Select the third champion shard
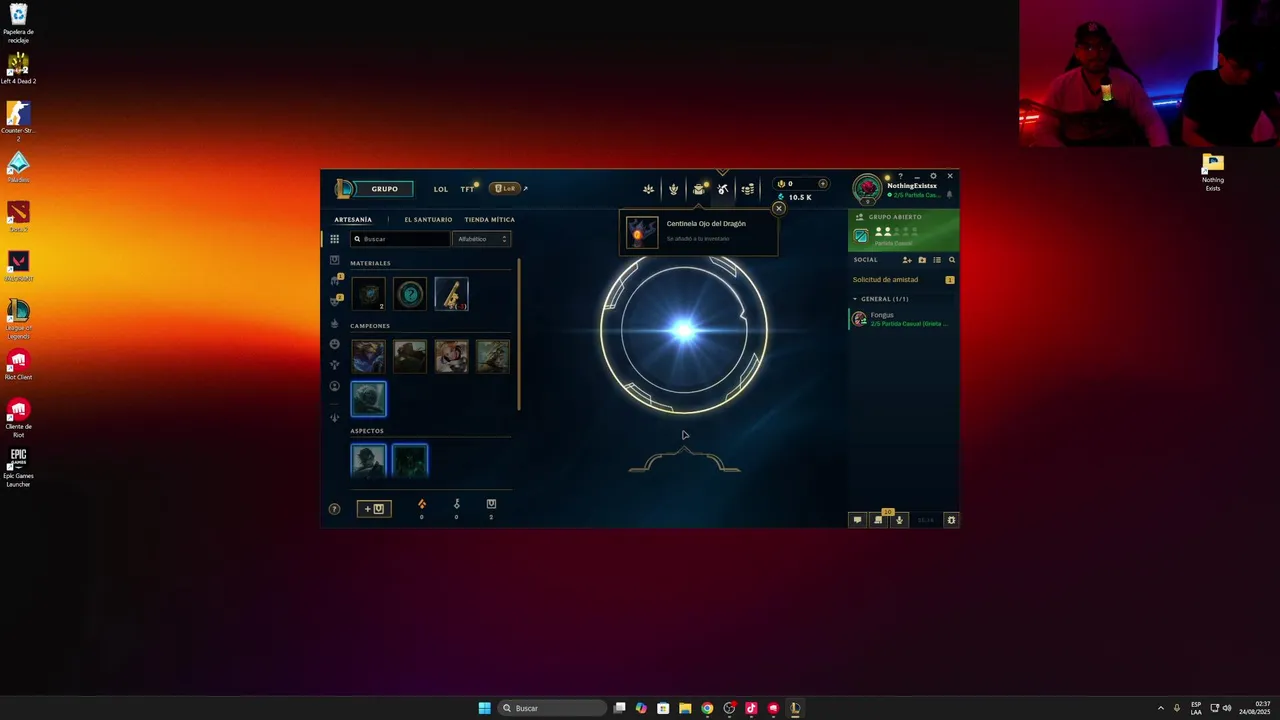1280x720 pixels. (x=451, y=356)
